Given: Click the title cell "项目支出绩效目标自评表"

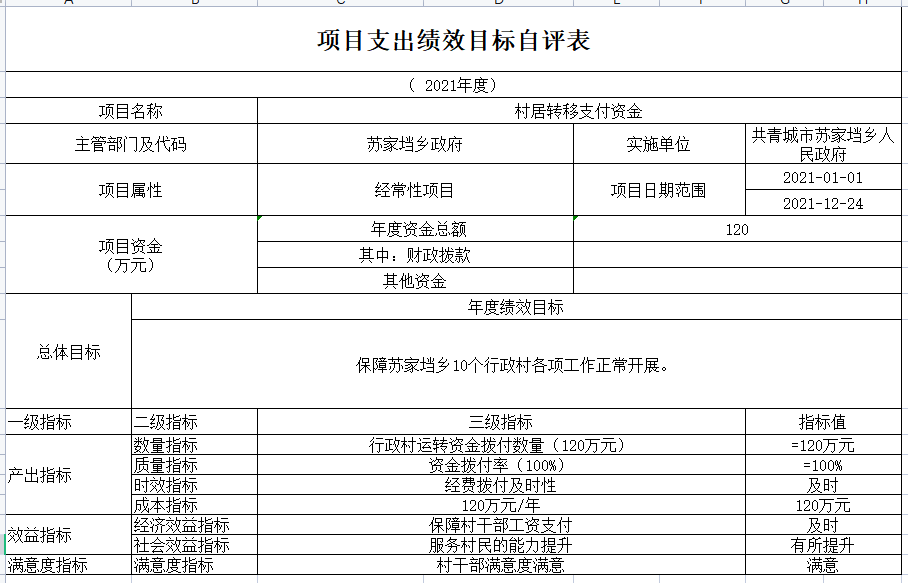Looking at the screenshot, I should pyautogui.click(x=454, y=41).
